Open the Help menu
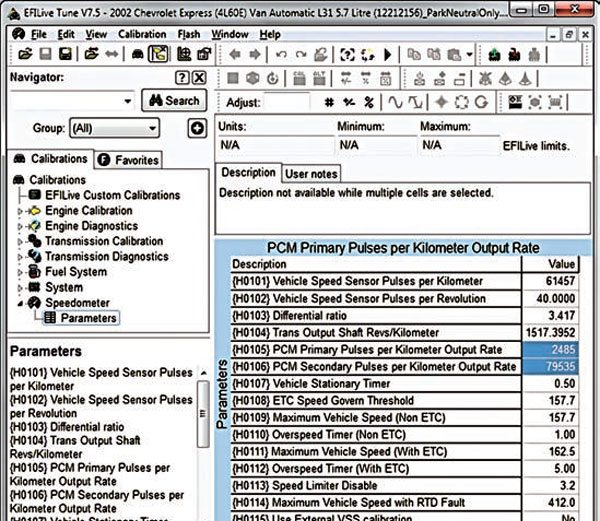 point(270,34)
